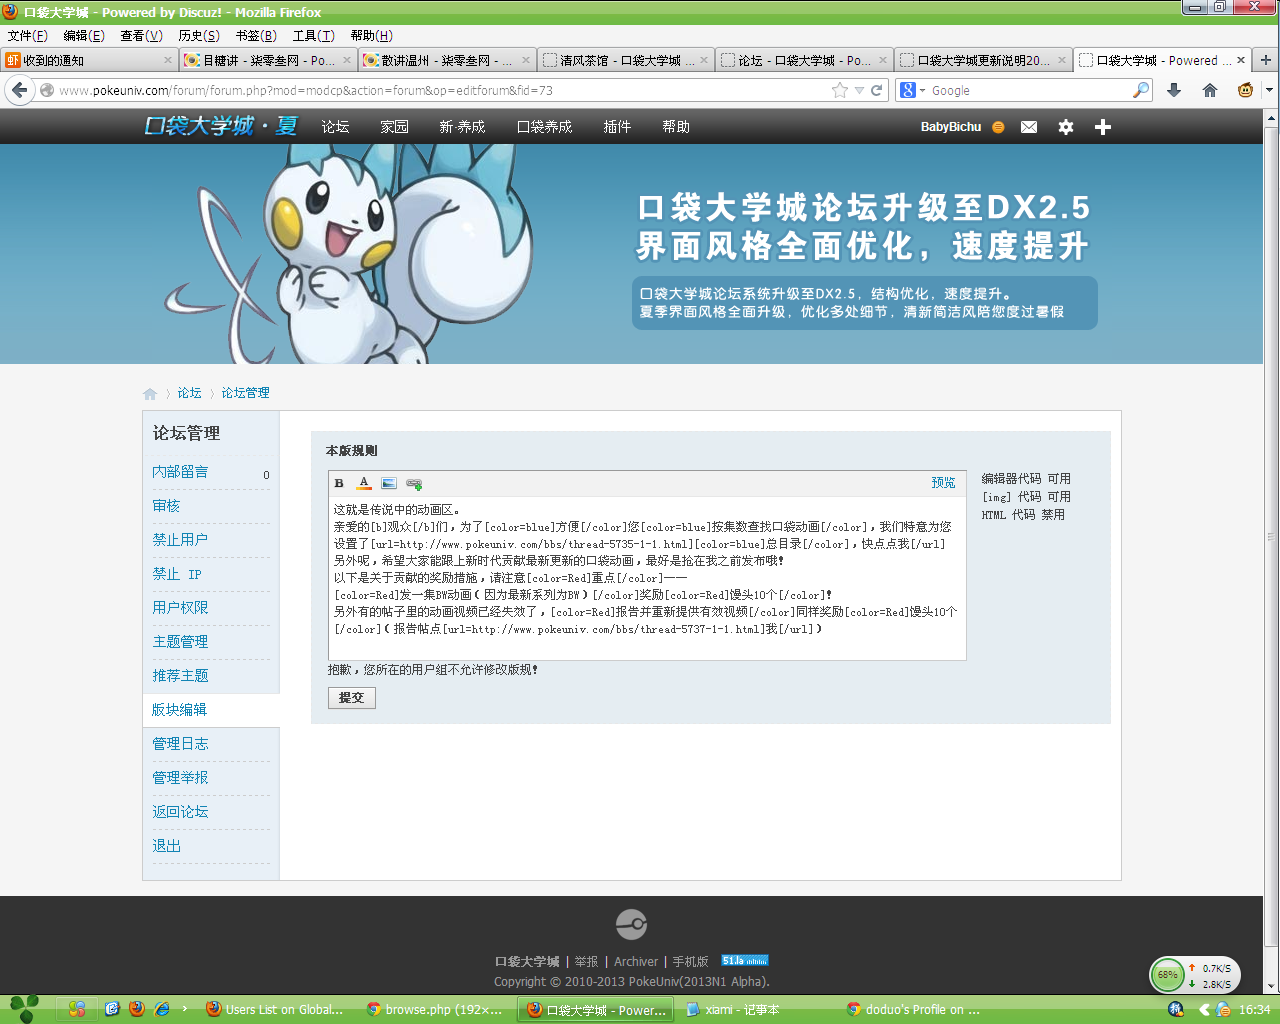Bookmark the page with the star icon
This screenshot has height=1024, width=1280.
tap(840, 90)
